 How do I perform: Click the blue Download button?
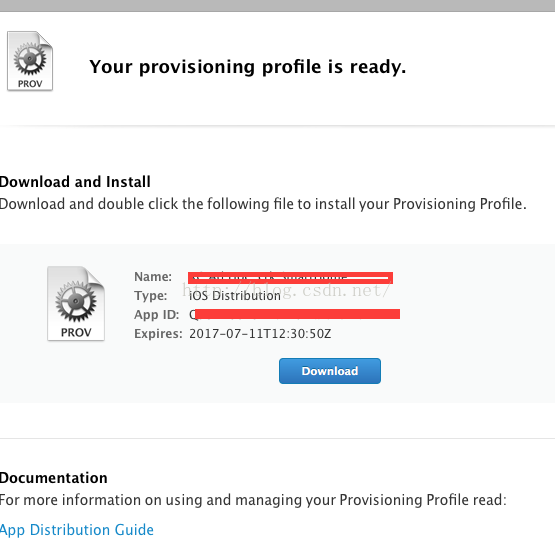coord(330,371)
